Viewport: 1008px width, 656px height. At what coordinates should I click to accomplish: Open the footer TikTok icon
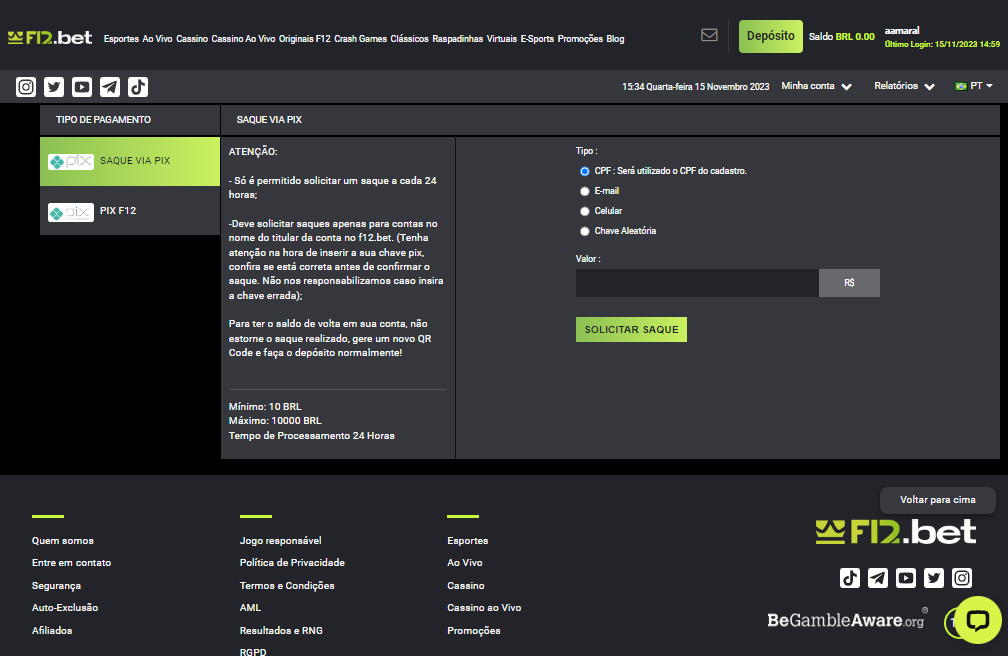850,578
